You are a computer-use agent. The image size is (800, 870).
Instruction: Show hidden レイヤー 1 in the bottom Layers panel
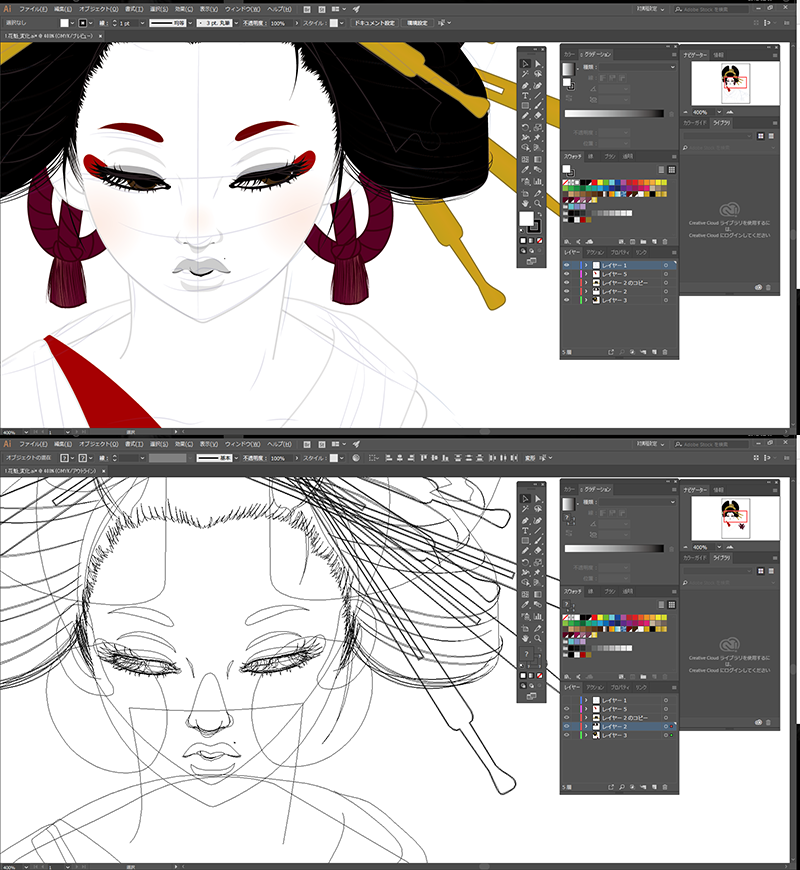[x=566, y=701]
